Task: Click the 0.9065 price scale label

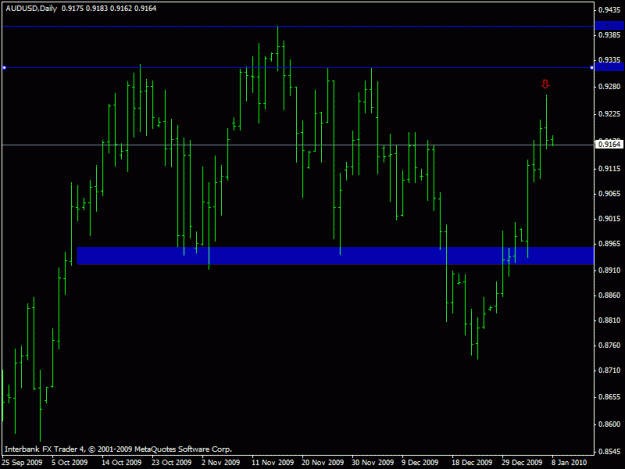Action: 609,194
